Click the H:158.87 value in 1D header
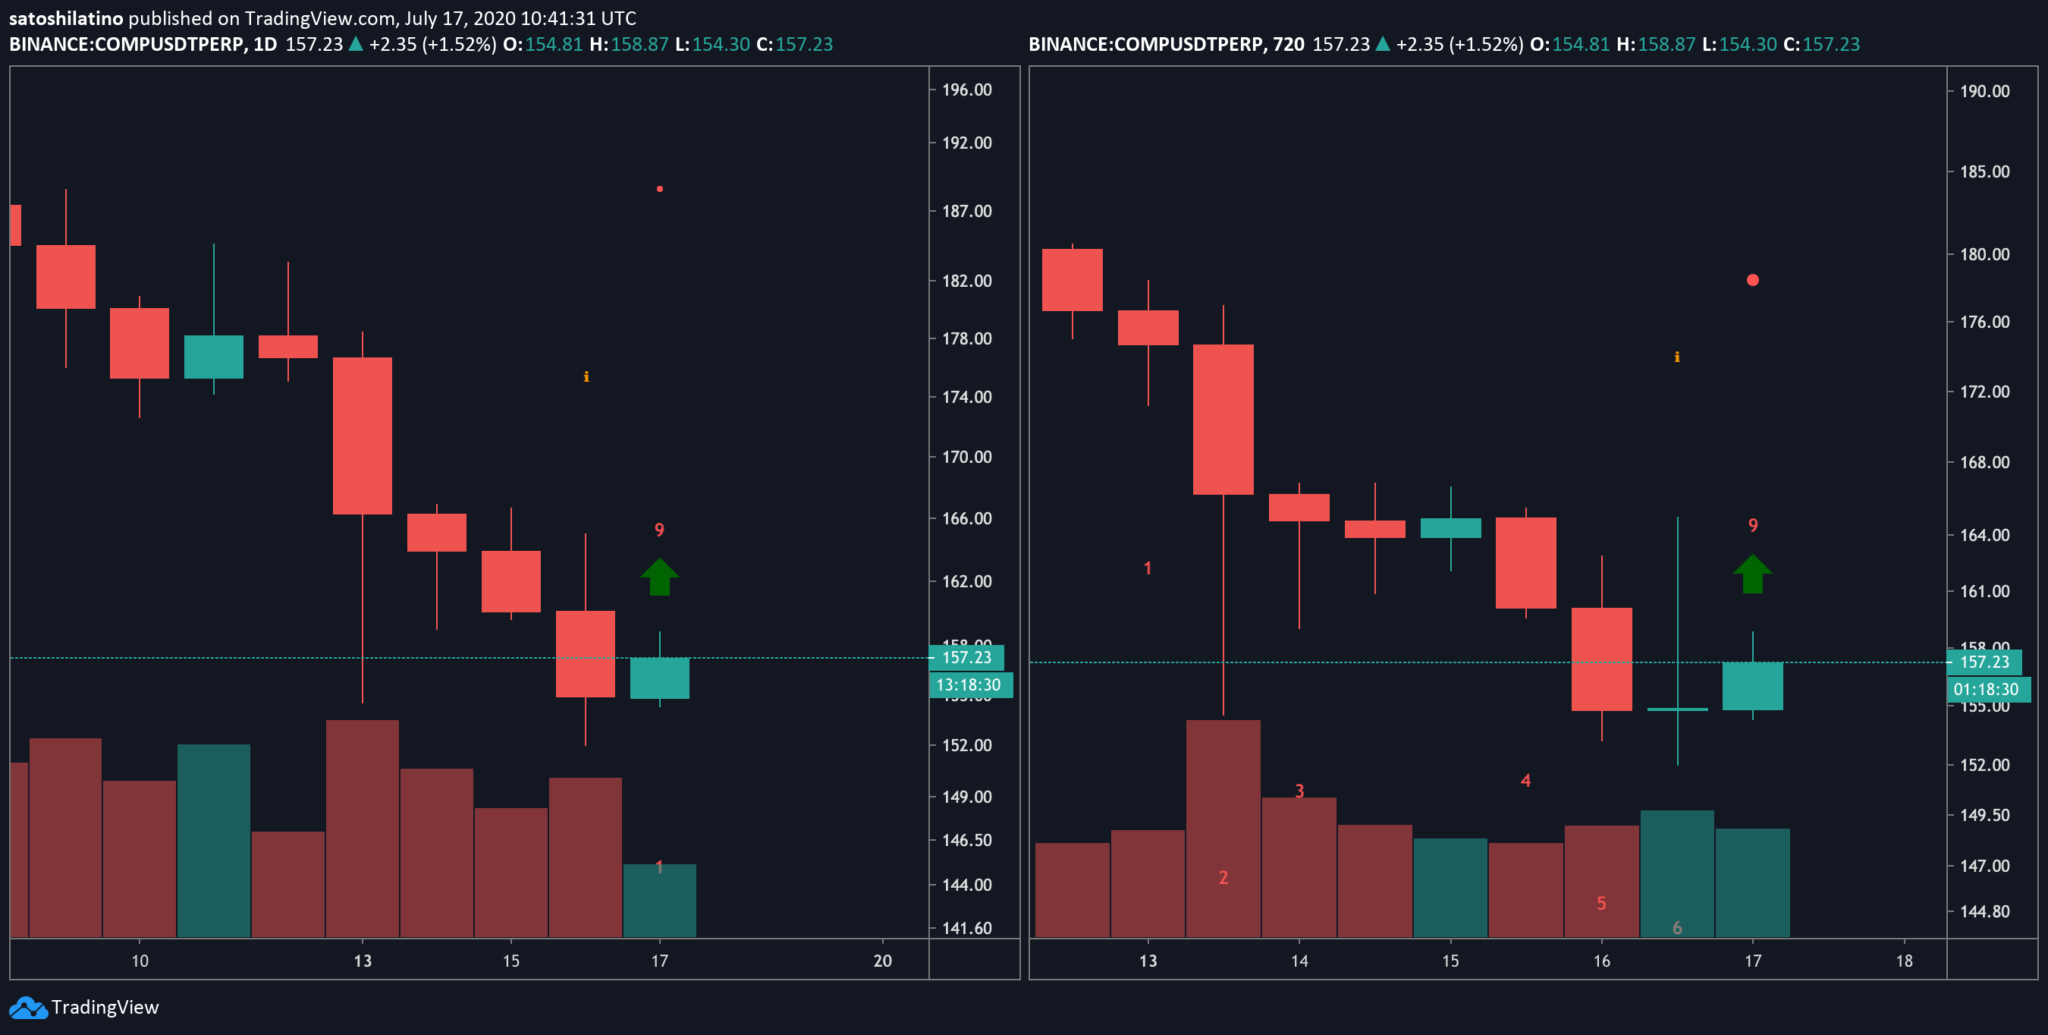The height and width of the screenshot is (1035, 2048). pyautogui.click(x=629, y=44)
